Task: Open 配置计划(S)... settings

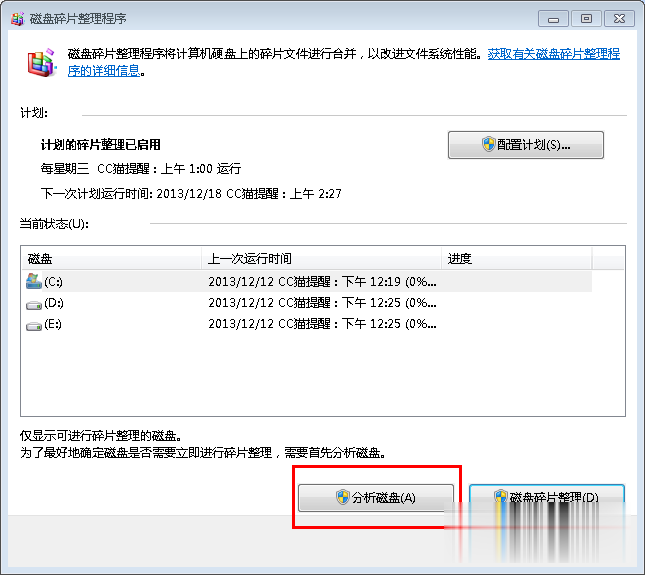Action: pyautogui.click(x=526, y=145)
